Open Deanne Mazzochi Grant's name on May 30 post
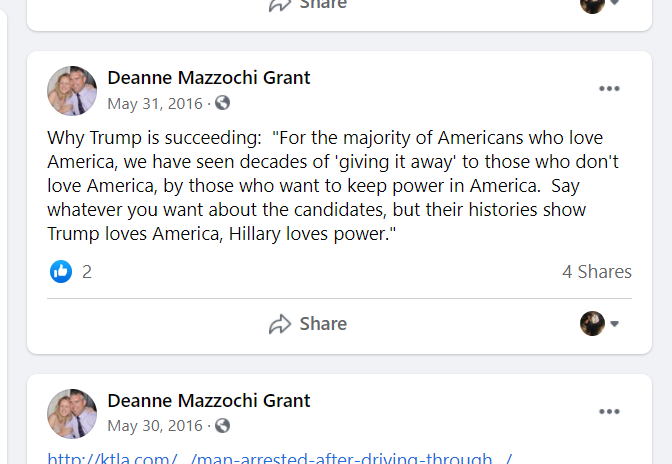Viewport: 672px width, 464px height. (208, 400)
